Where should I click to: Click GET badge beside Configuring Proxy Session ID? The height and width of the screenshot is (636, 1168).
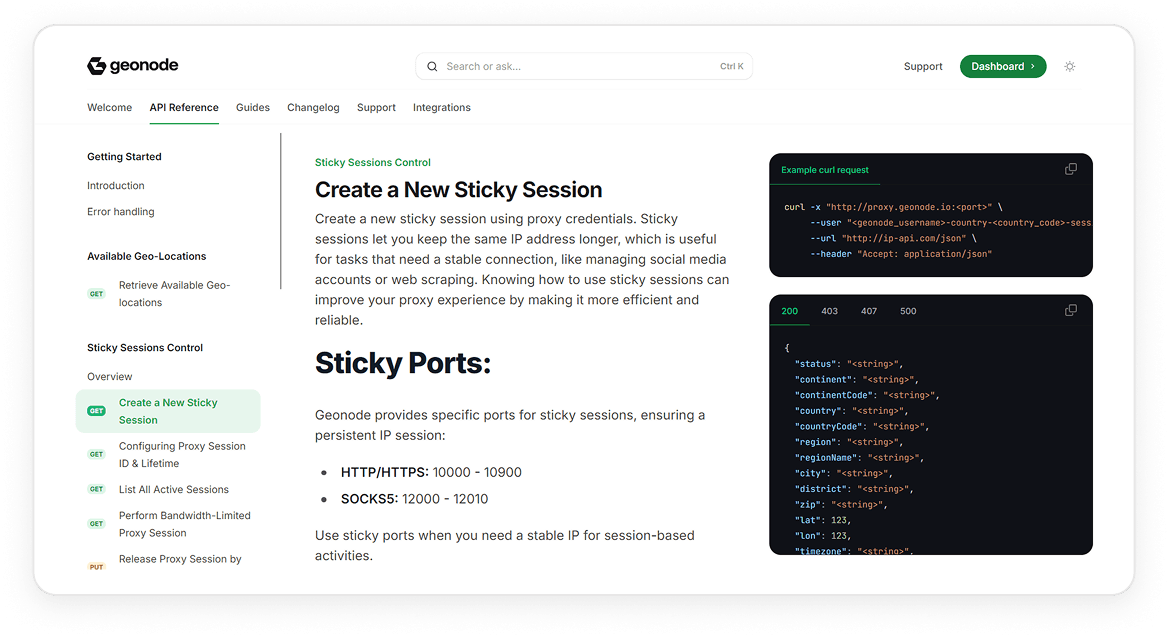coord(97,454)
